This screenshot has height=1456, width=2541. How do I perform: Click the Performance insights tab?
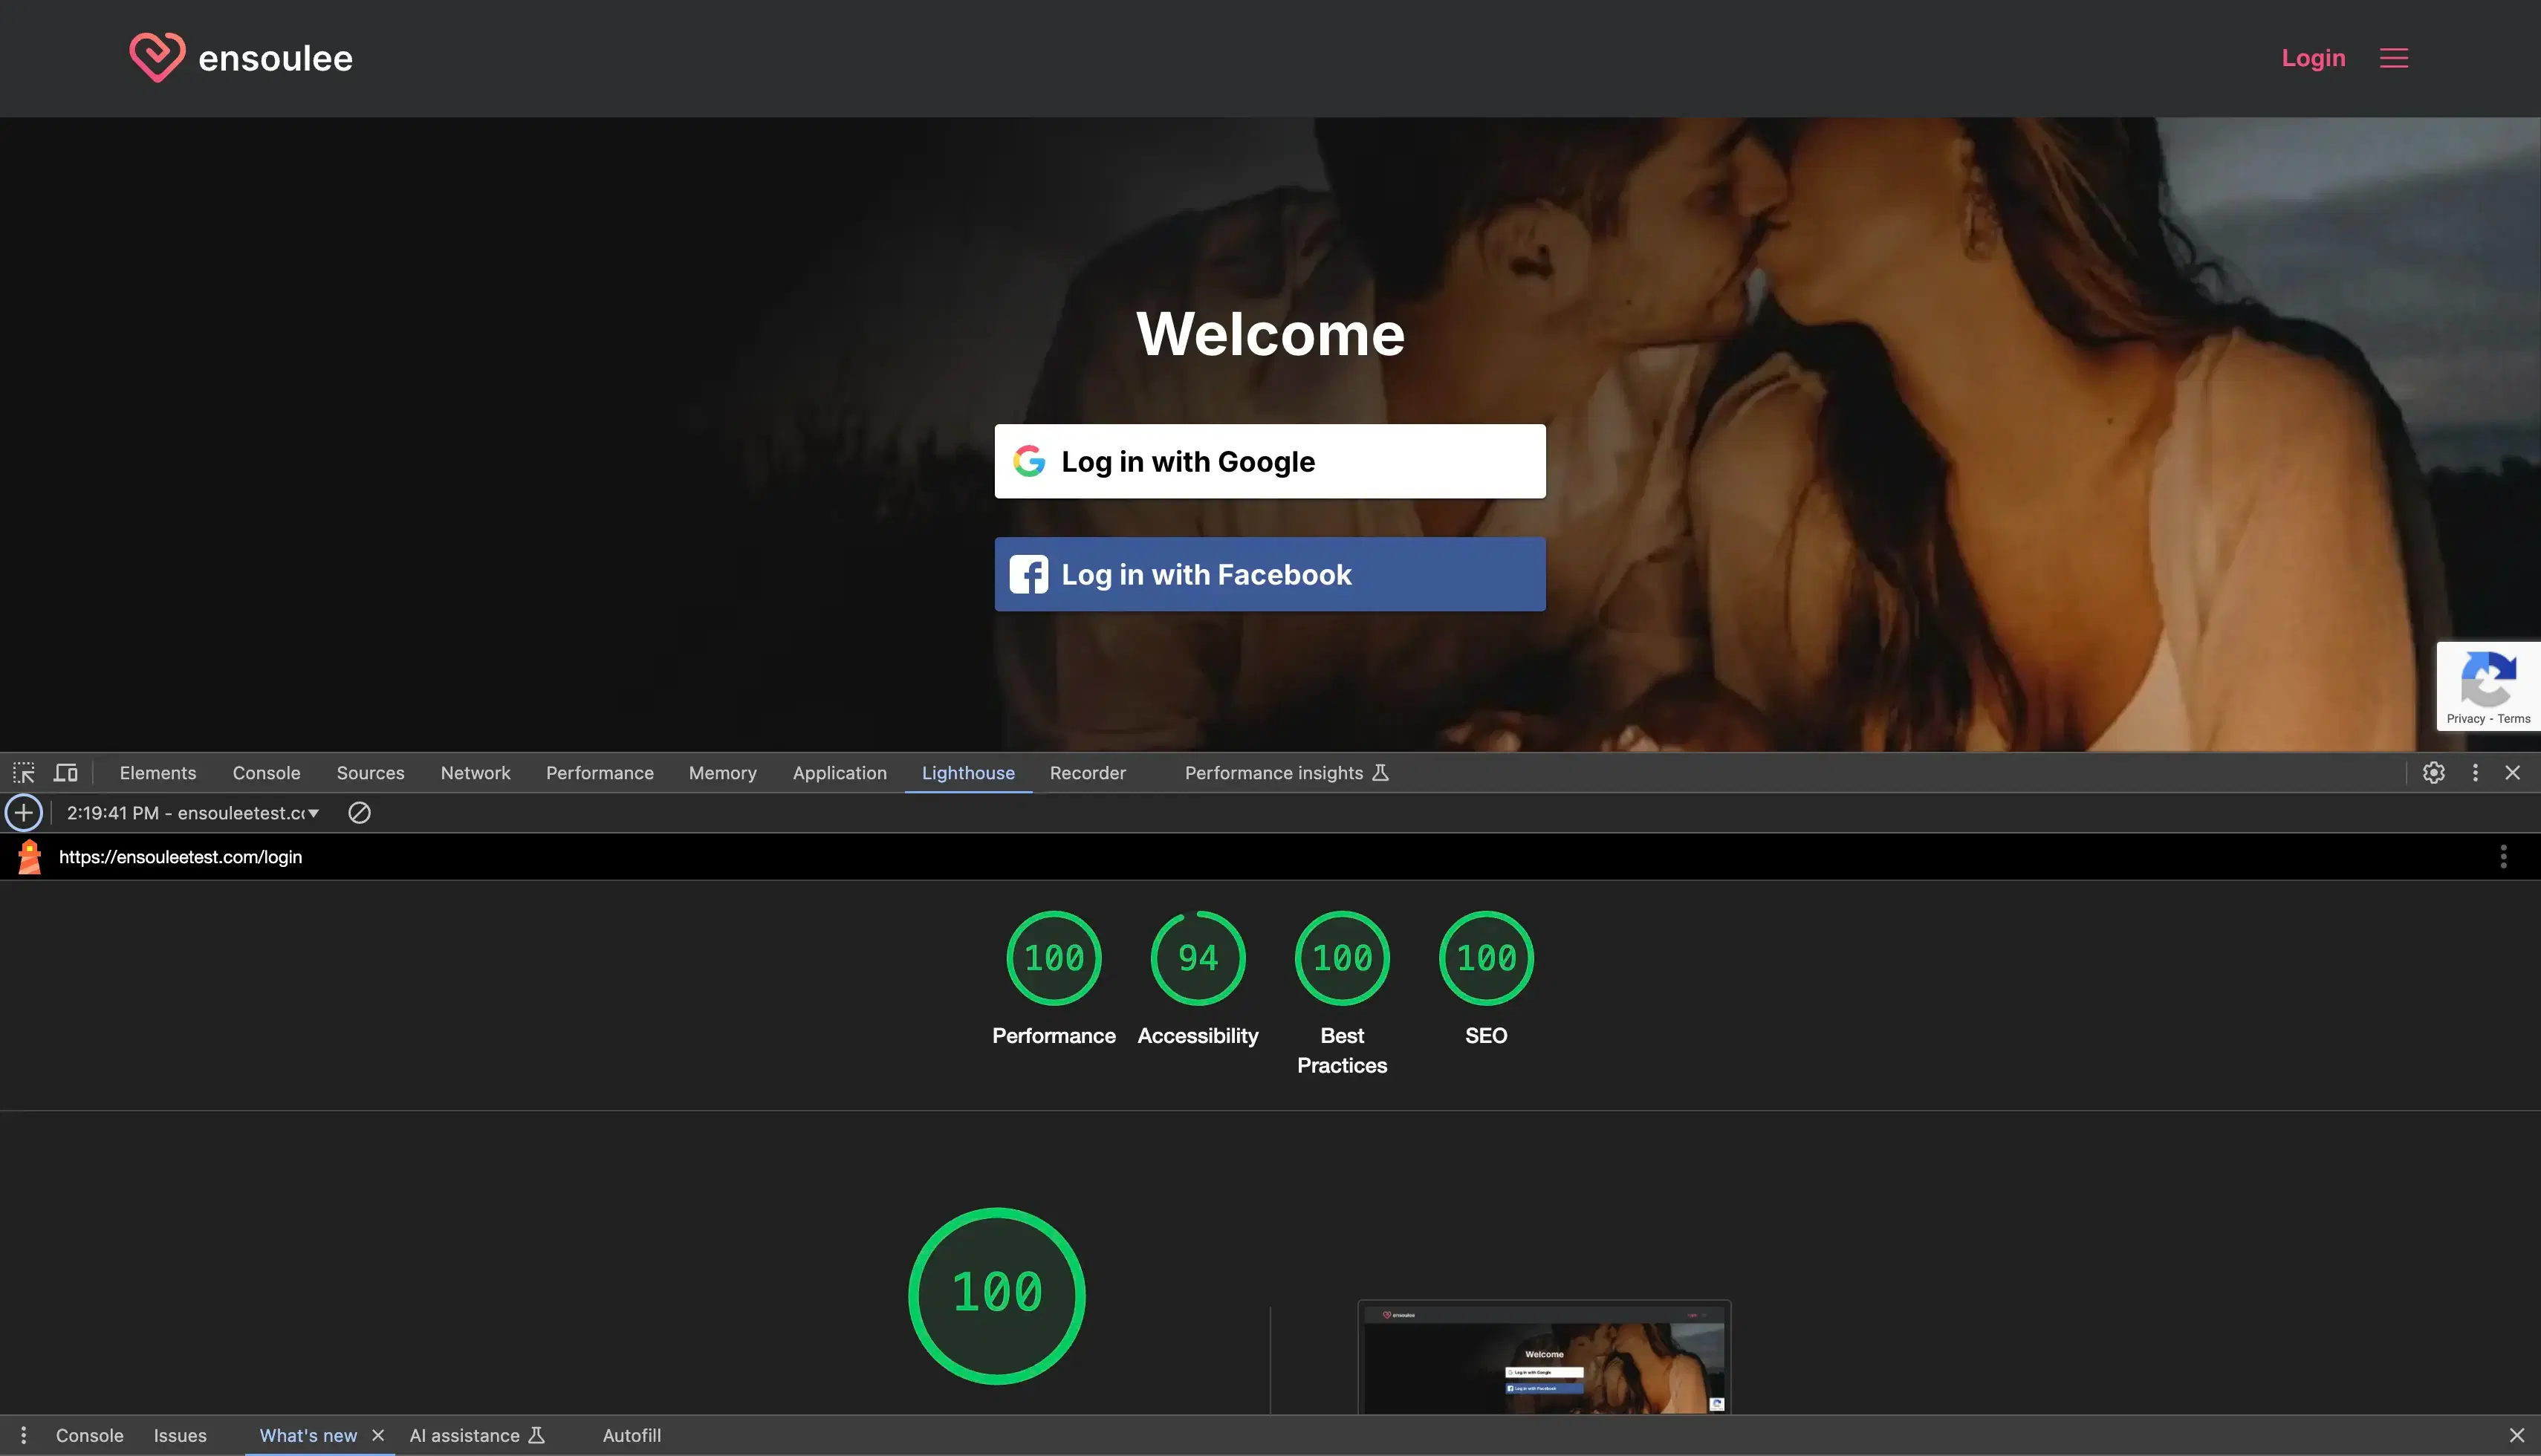click(x=1274, y=772)
